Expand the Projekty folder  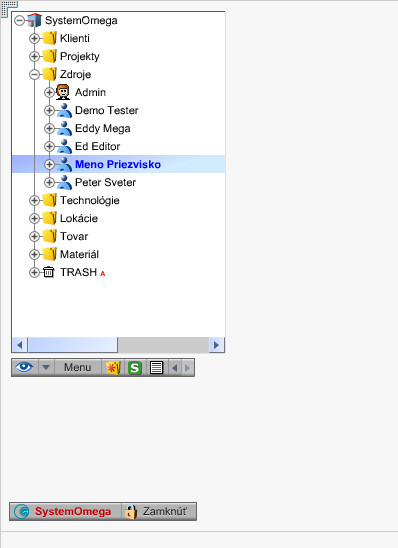click(34, 56)
